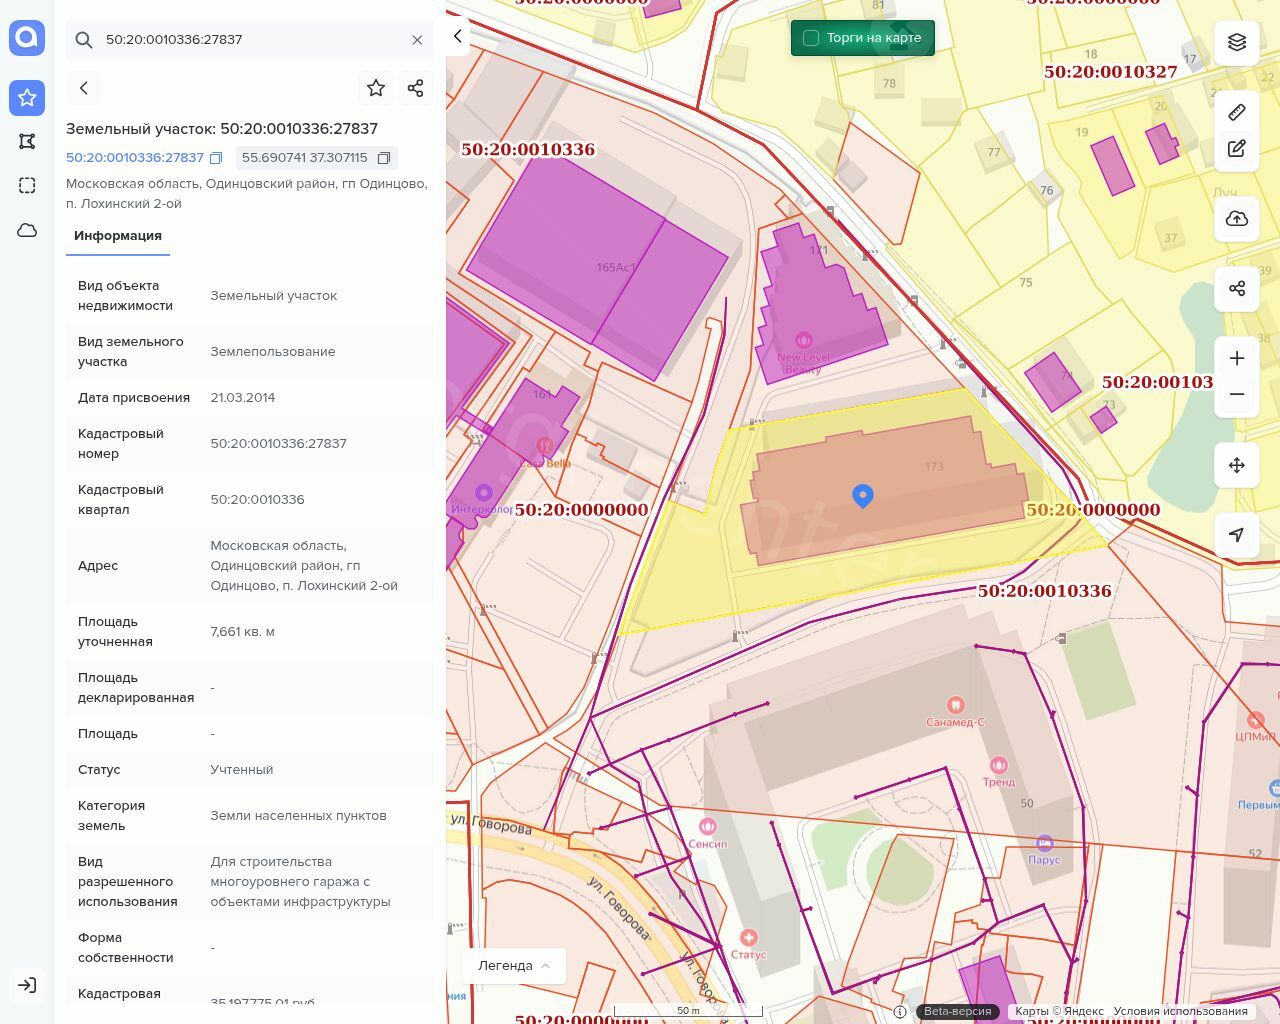Zoom in the map with plus button

(x=1237, y=358)
